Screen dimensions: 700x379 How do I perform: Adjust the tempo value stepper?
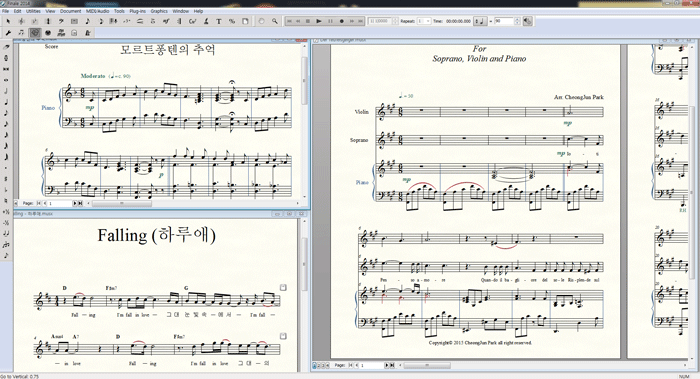click(517, 21)
